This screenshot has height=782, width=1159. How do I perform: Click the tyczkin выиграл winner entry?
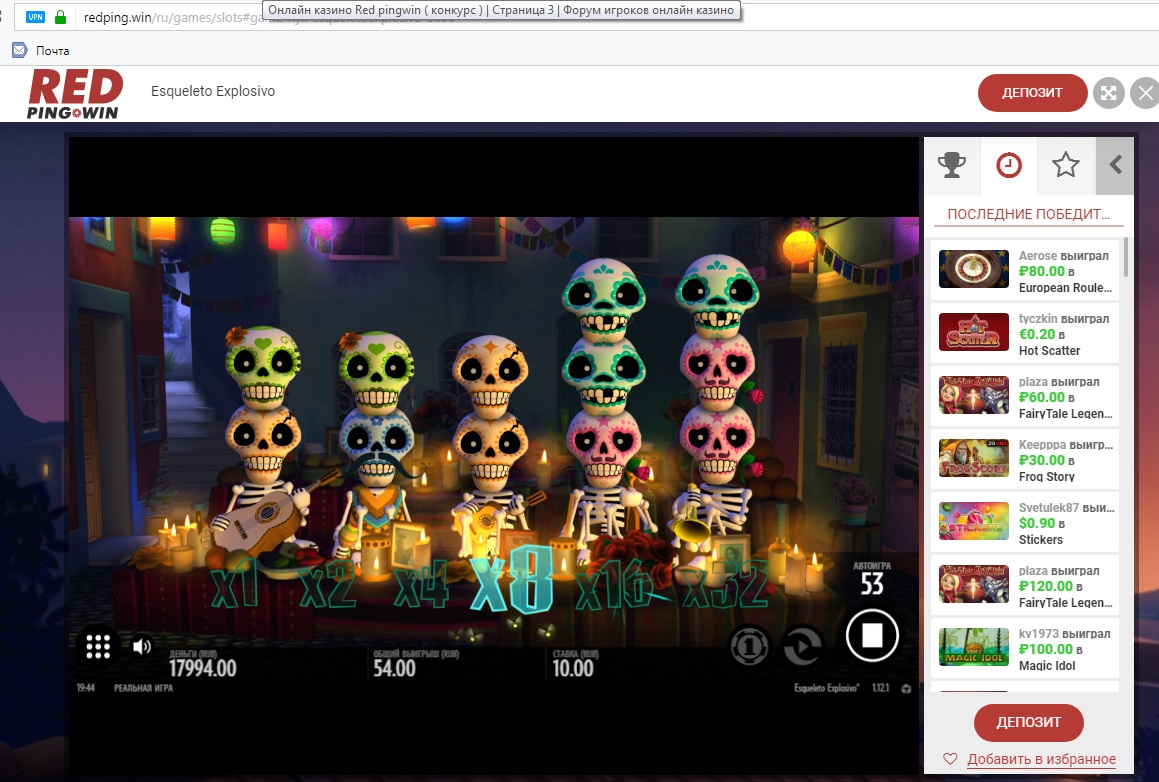[x=1025, y=333]
